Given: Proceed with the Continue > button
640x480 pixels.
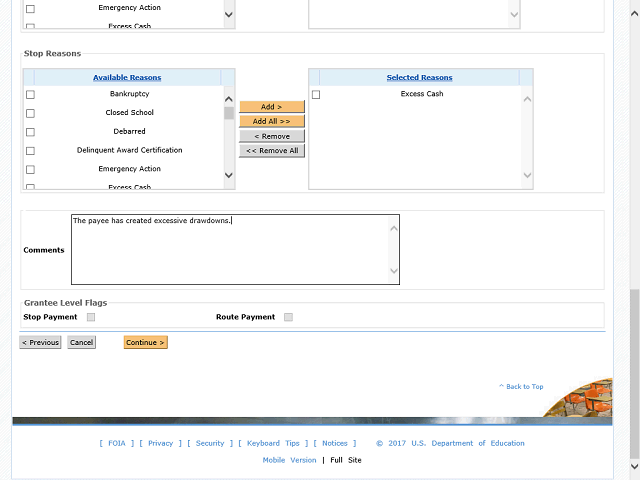Looking at the screenshot, I should pos(146,342).
